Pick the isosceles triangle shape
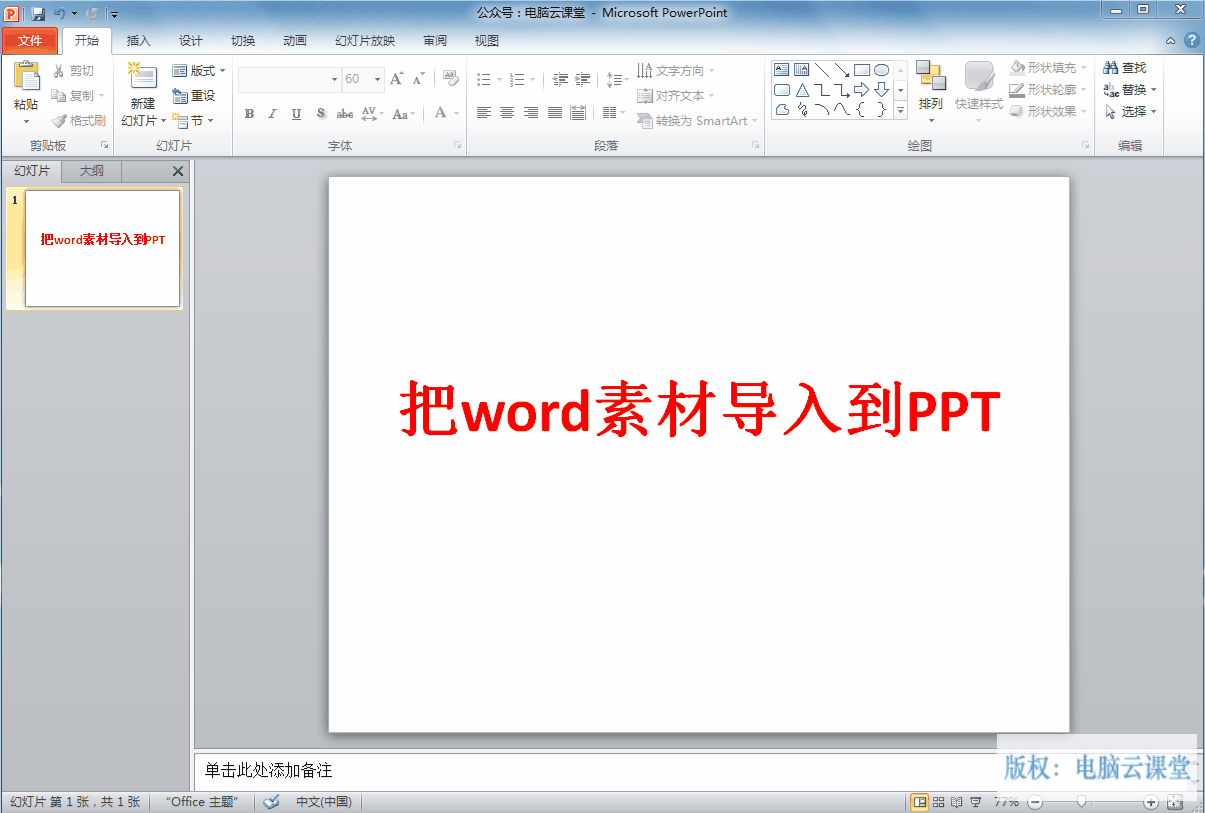Image resolution: width=1205 pixels, height=813 pixels. pyautogui.click(x=802, y=90)
